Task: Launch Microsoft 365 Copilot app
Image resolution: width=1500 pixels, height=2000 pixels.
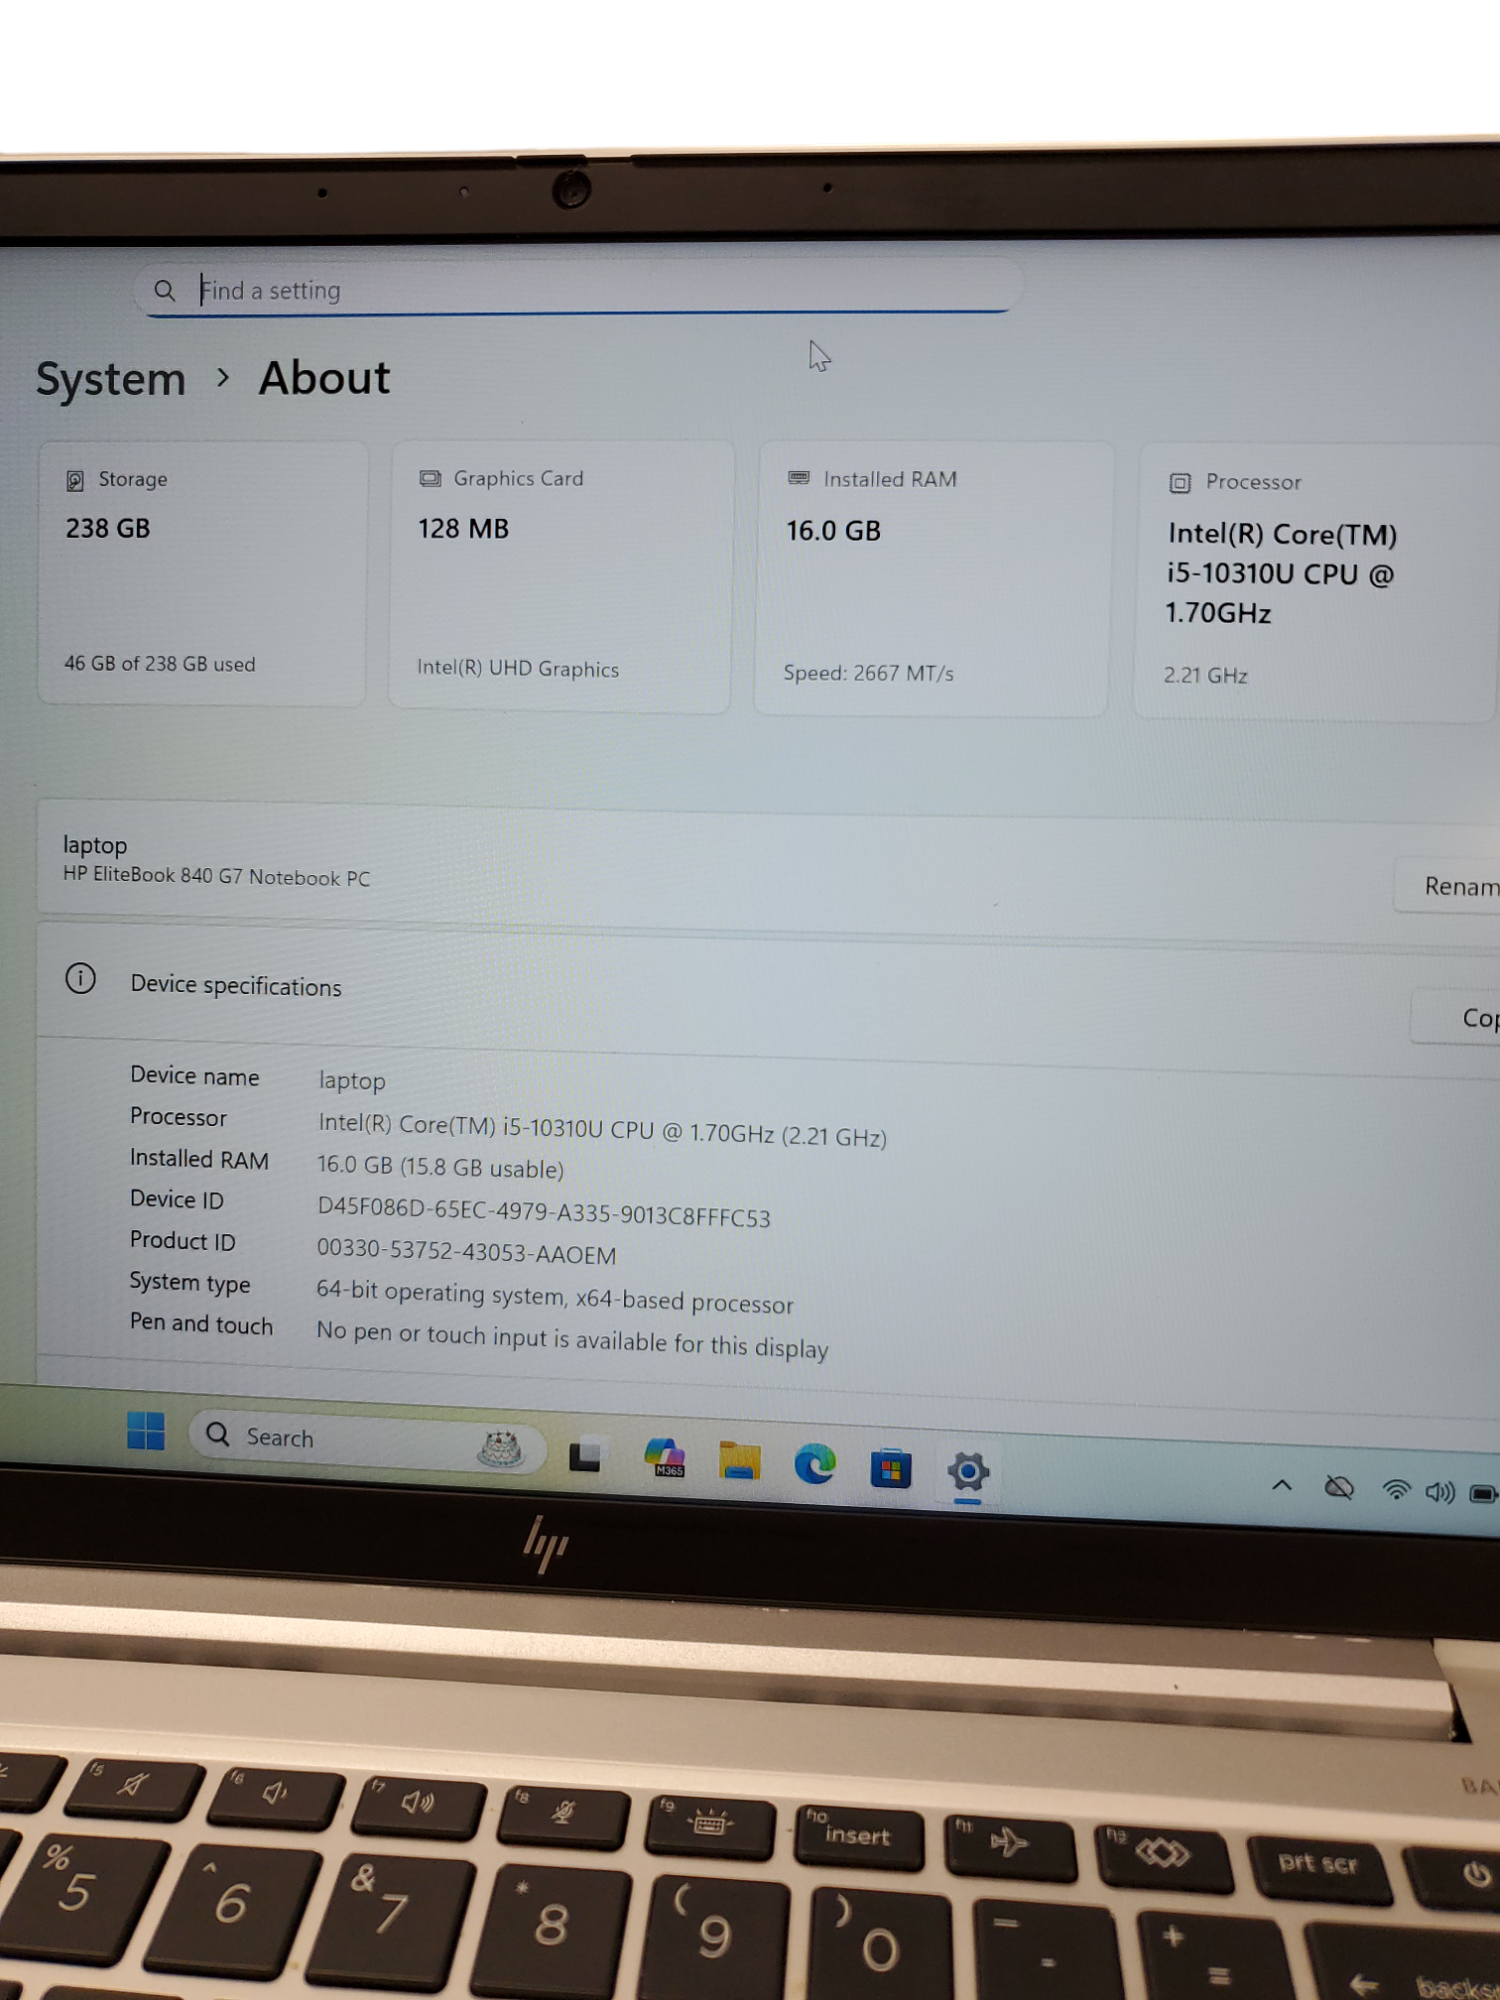Action: coord(664,1459)
